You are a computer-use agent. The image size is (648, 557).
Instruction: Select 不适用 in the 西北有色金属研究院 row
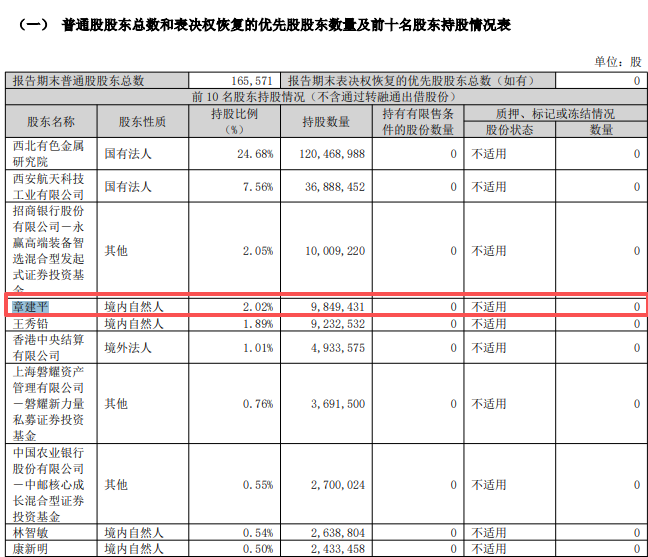coord(489,154)
